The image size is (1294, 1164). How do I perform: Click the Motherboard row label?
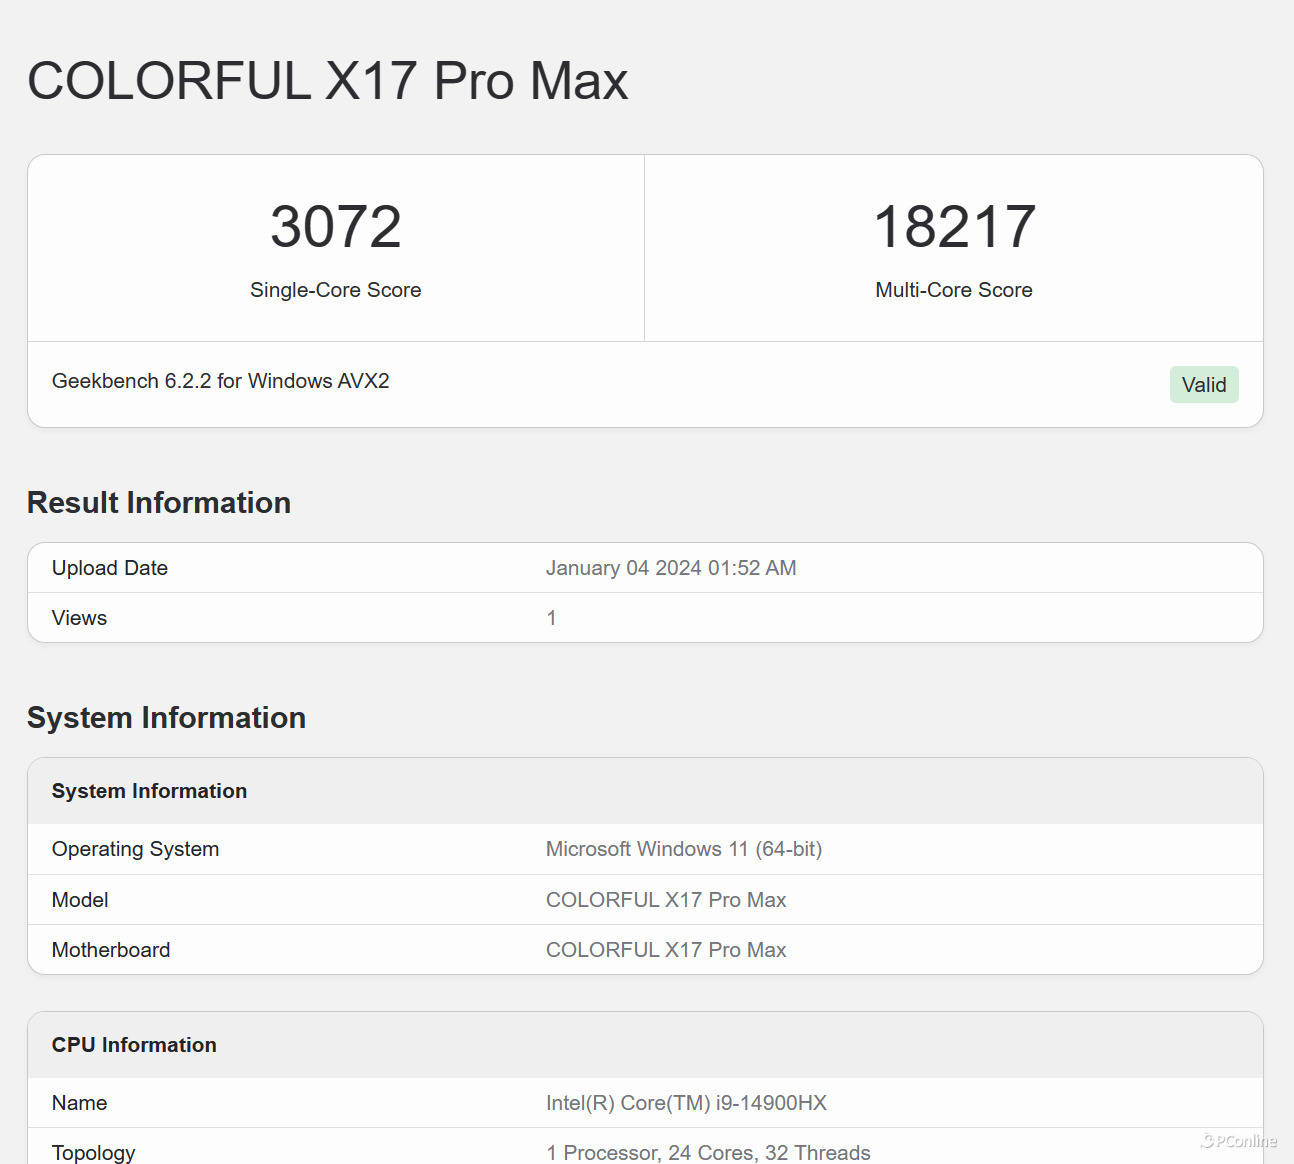111,950
